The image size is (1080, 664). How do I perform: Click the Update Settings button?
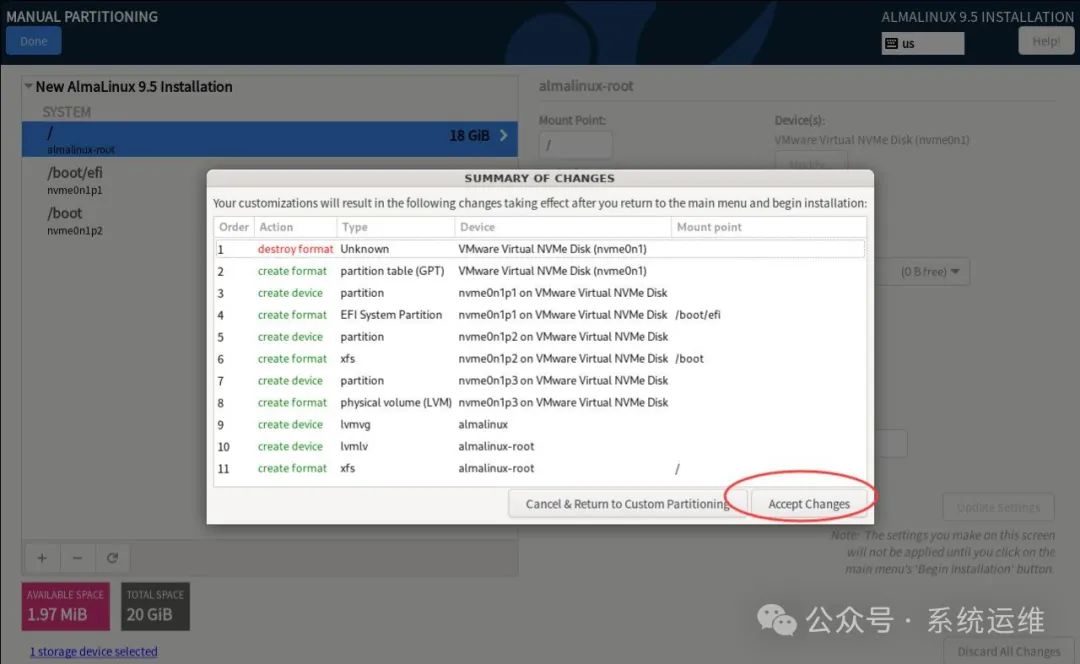998,508
